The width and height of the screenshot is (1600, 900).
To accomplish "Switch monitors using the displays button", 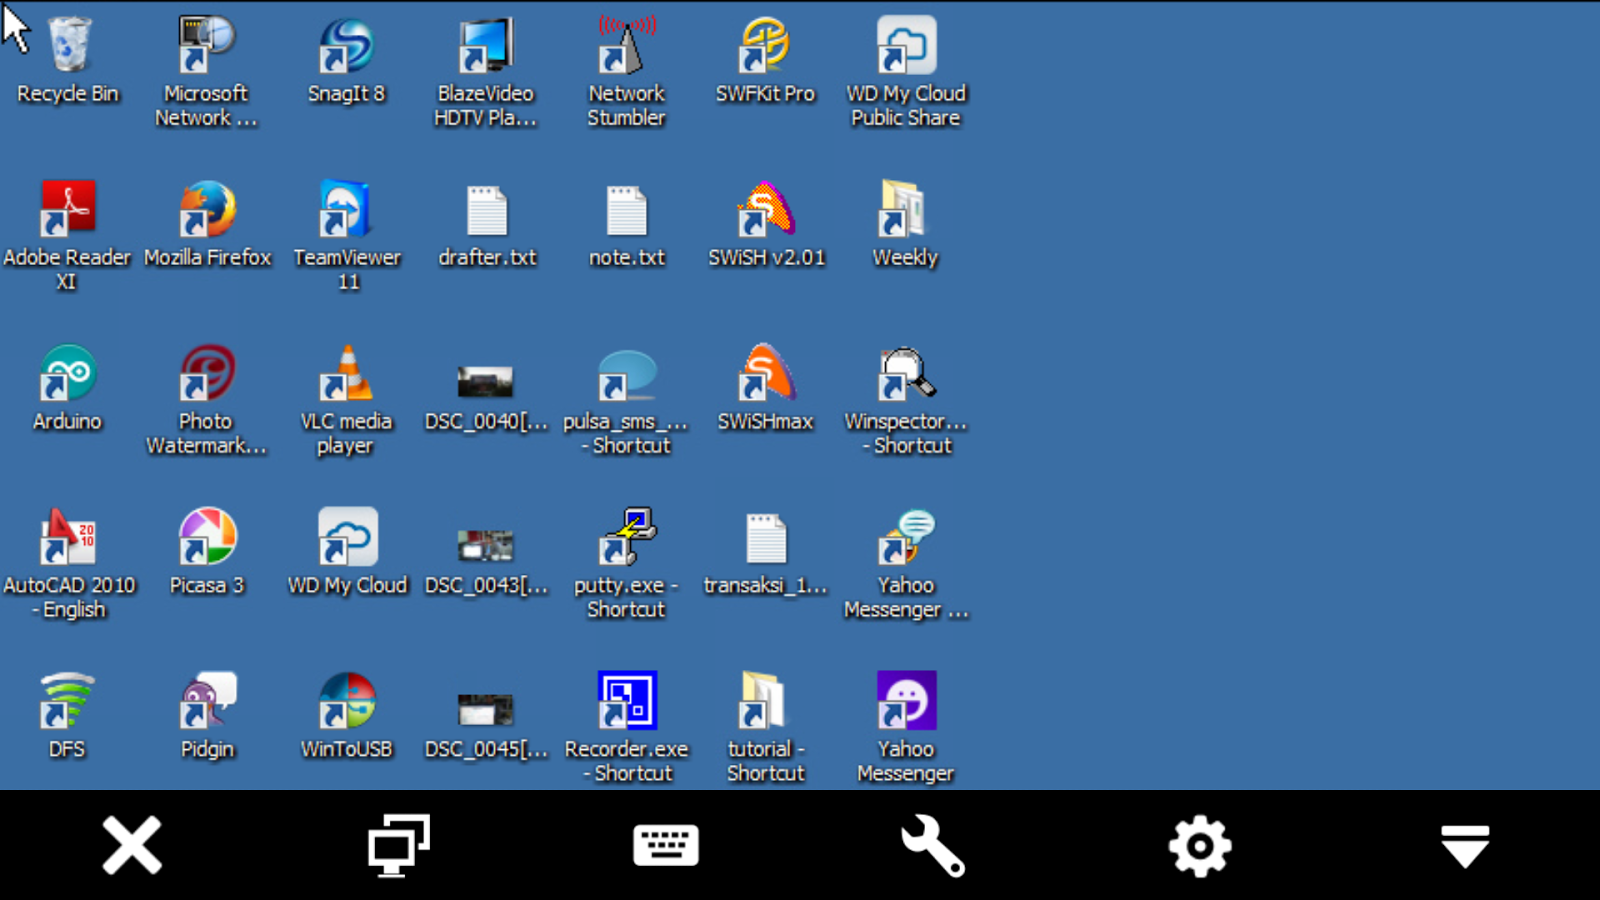I will pos(399,846).
